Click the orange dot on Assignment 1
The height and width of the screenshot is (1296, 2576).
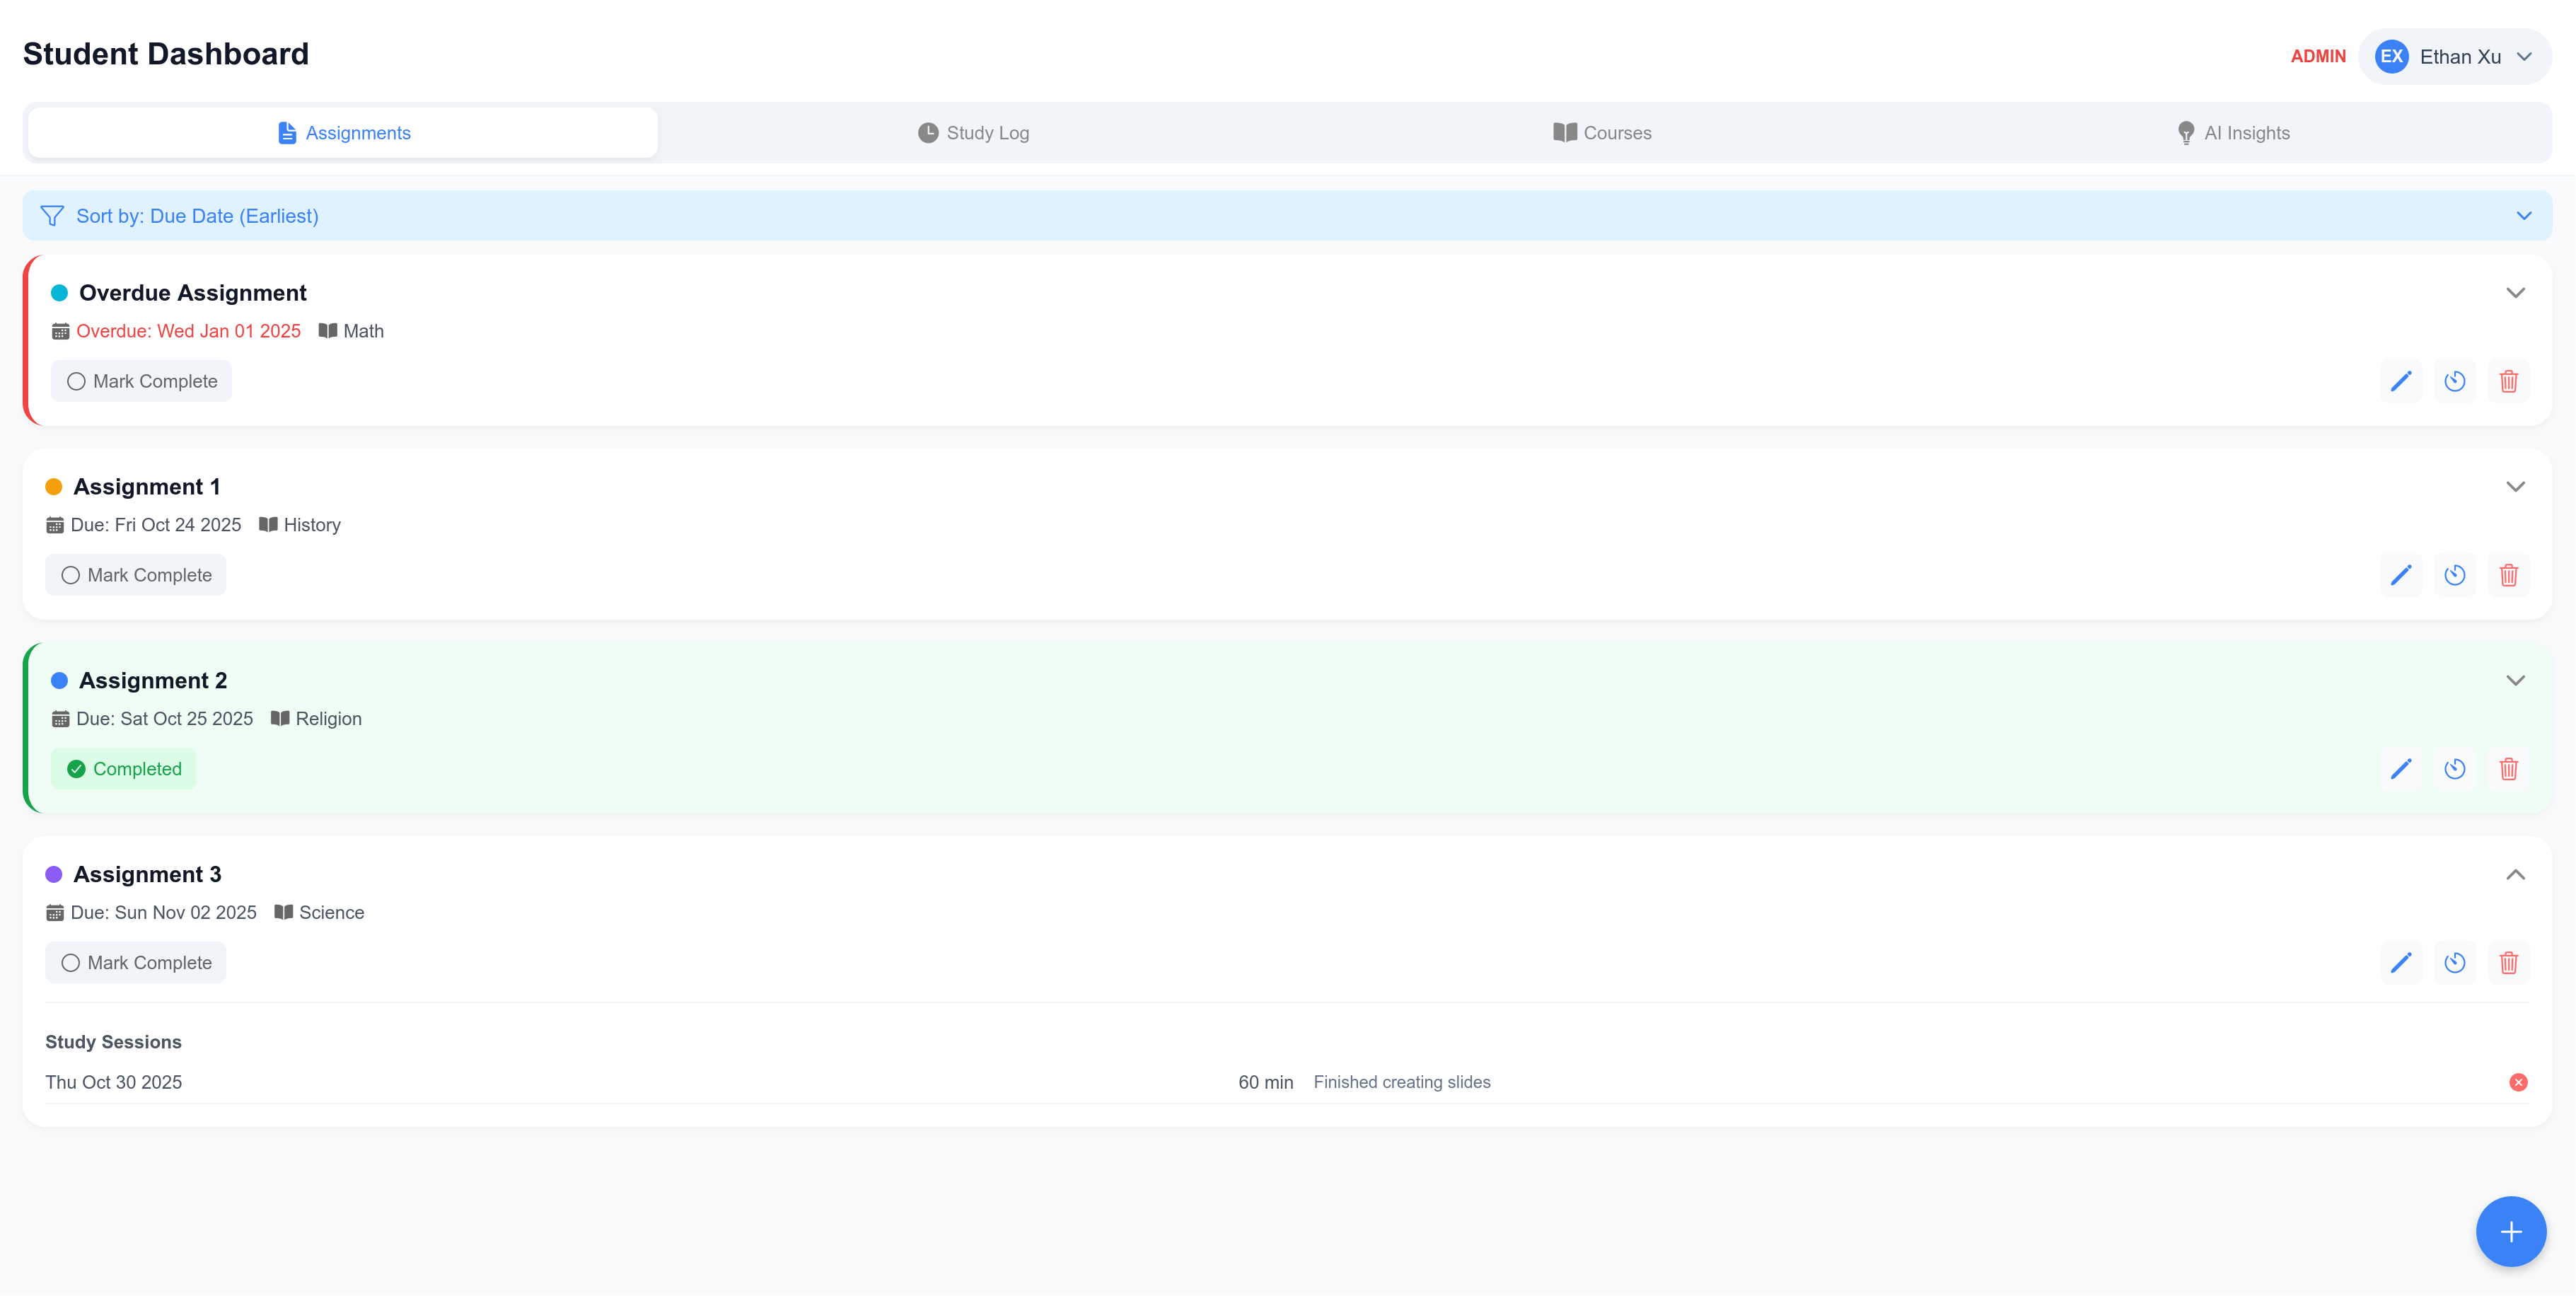coord(54,487)
